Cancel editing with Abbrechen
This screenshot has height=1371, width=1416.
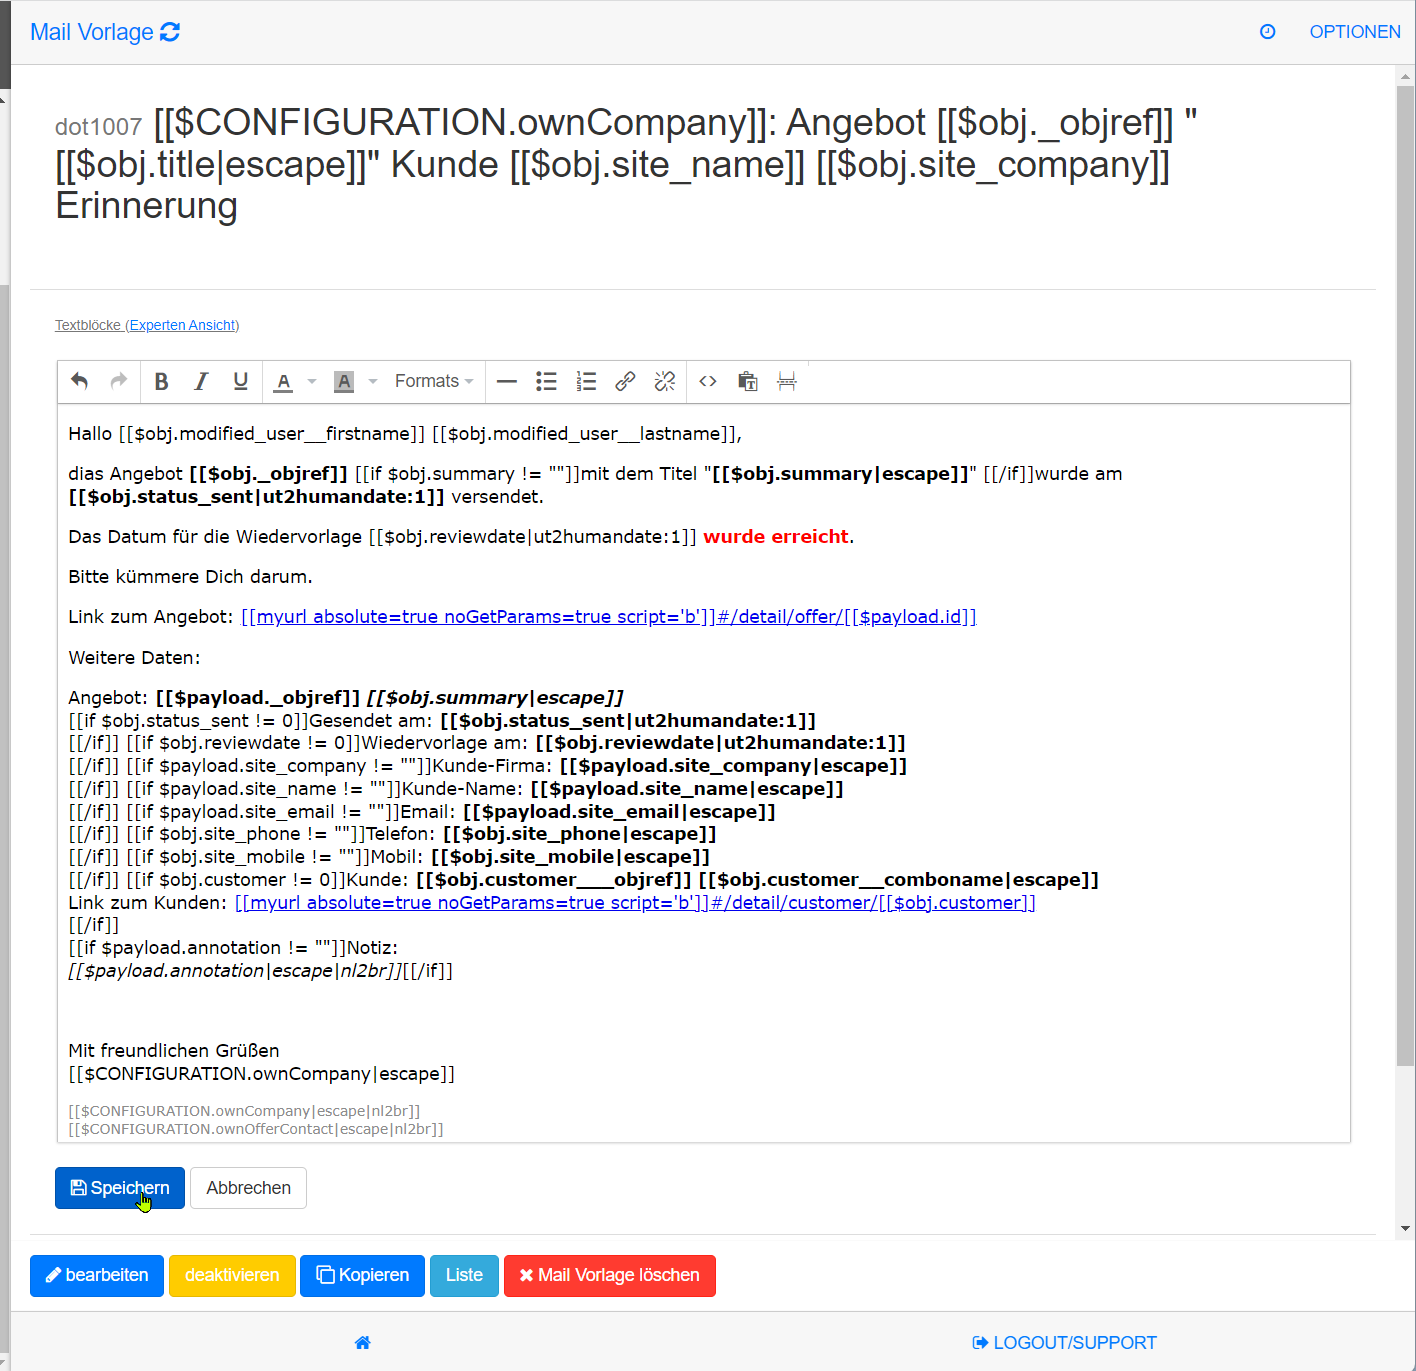(x=248, y=1188)
